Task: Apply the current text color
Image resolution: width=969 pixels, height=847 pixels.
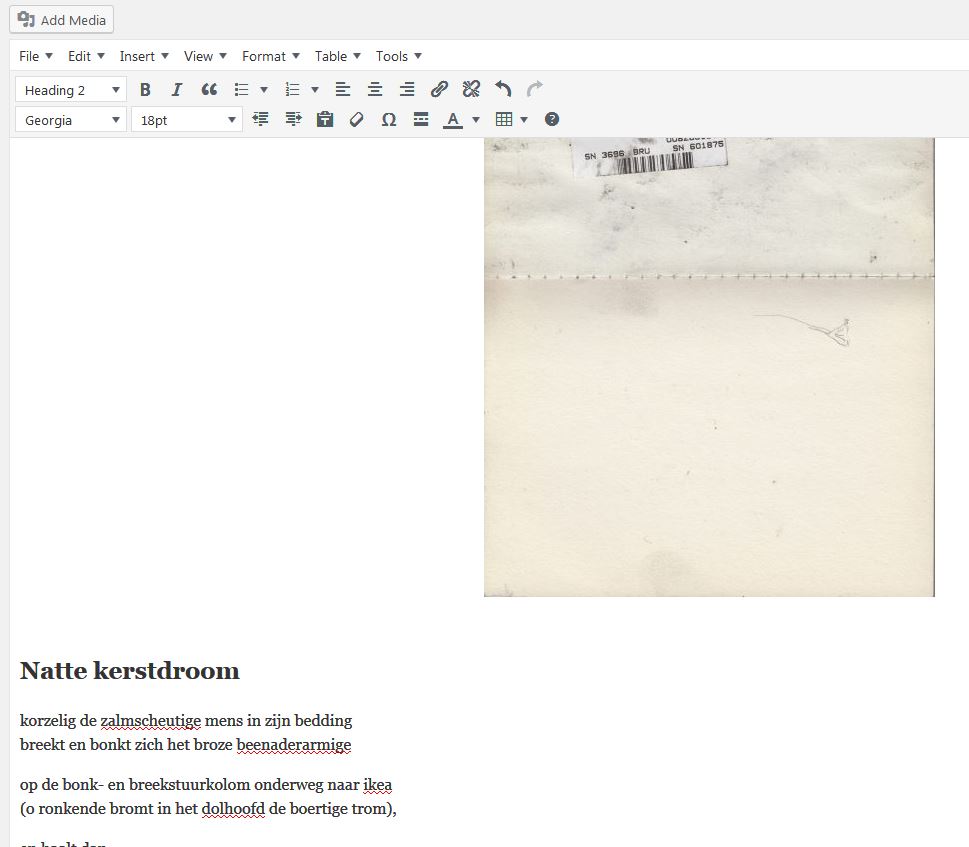Action: 453,119
